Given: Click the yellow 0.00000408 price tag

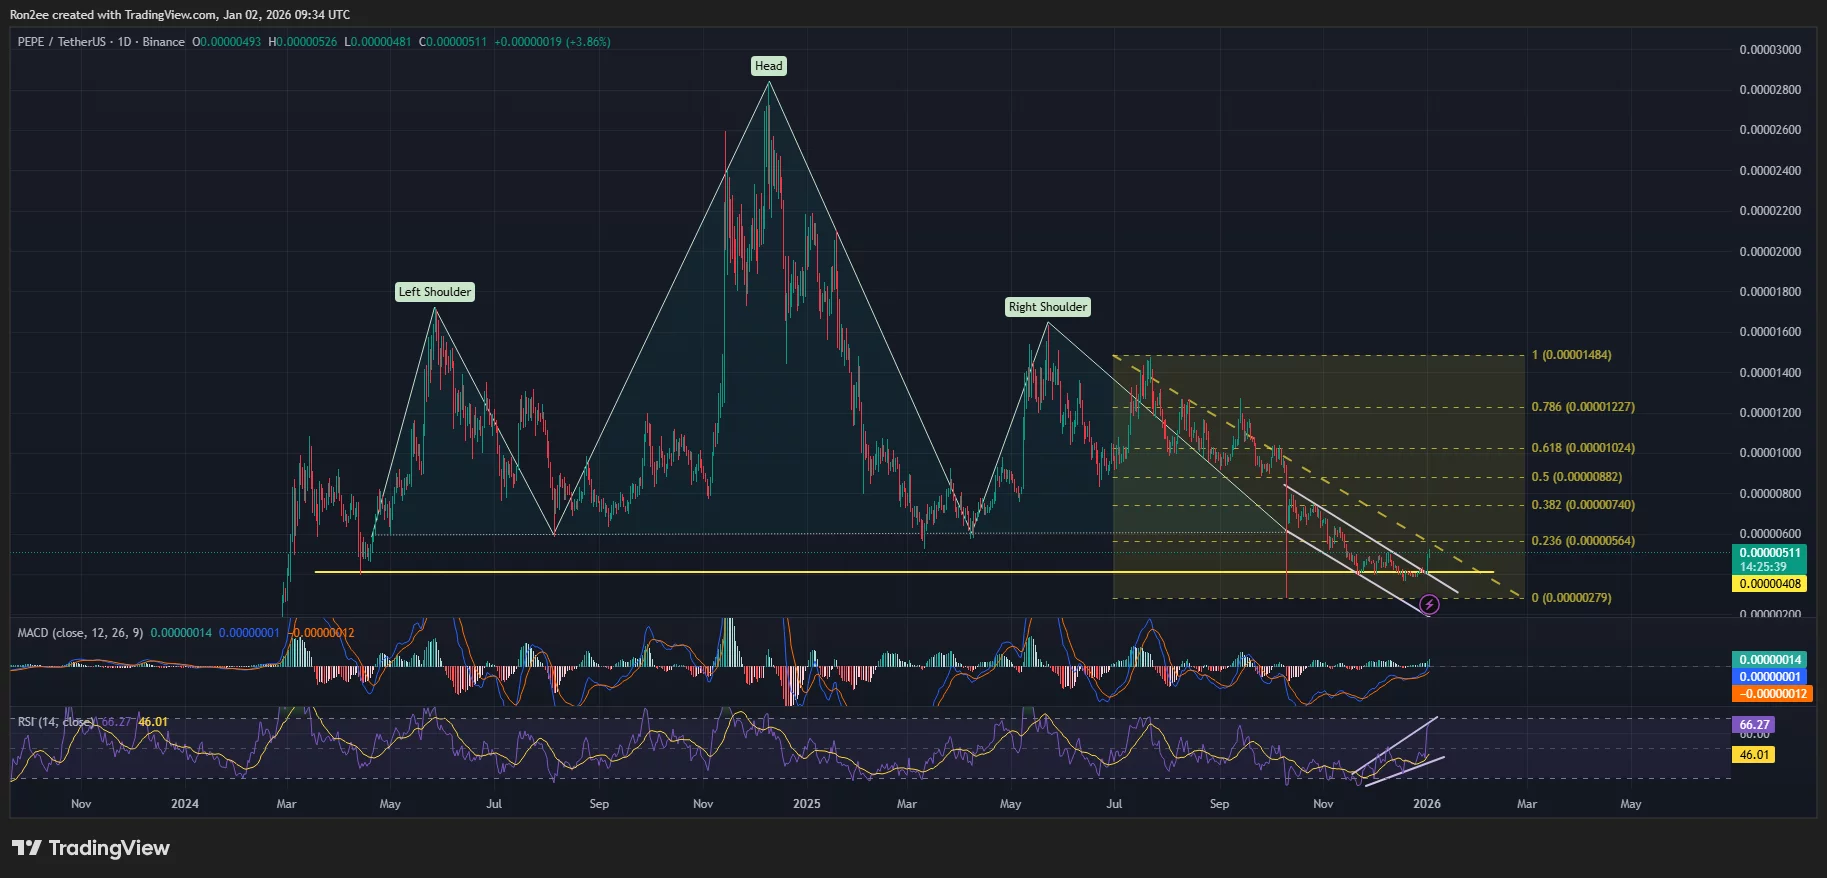Looking at the screenshot, I should click(x=1769, y=584).
